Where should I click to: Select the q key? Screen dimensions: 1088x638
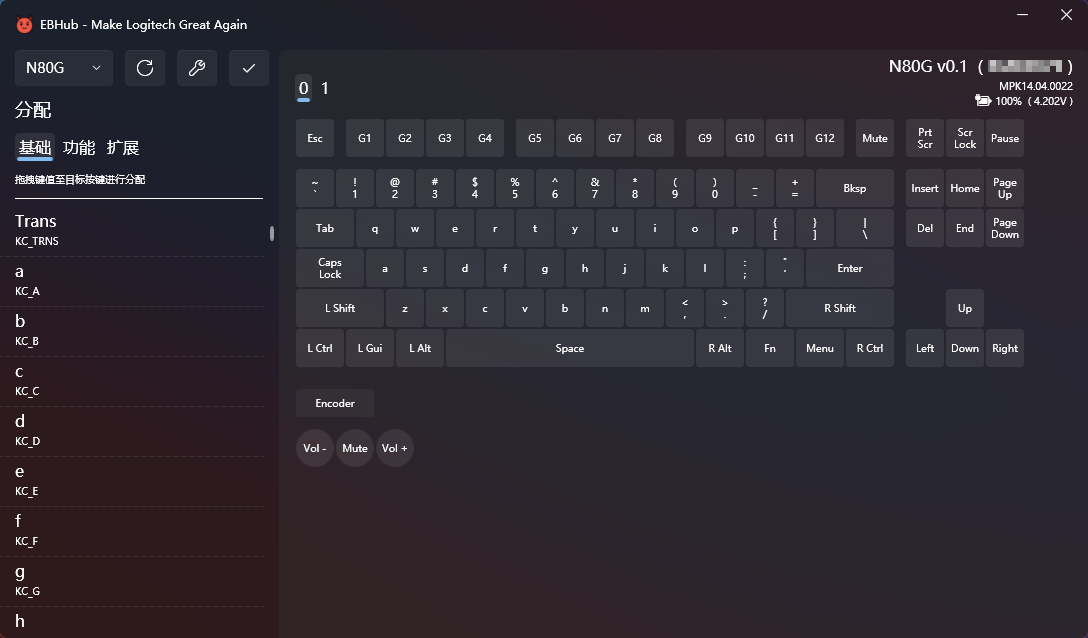(375, 228)
